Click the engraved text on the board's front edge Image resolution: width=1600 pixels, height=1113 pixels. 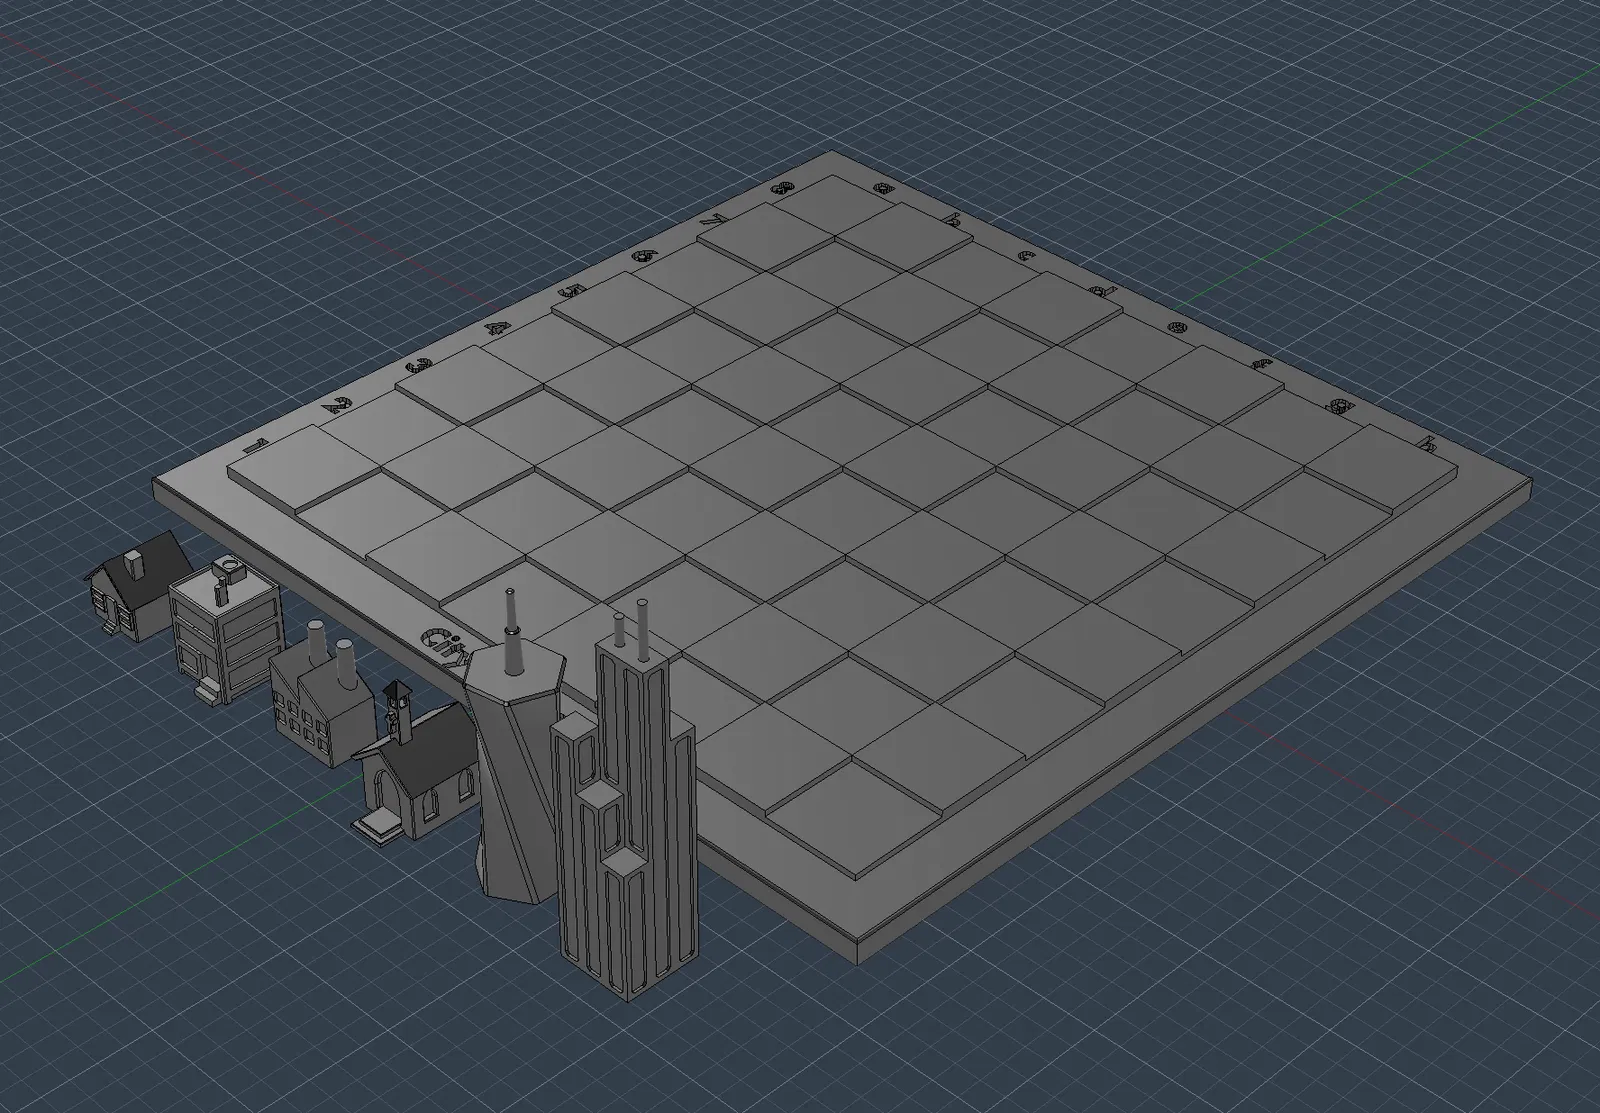(x=446, y=647)
